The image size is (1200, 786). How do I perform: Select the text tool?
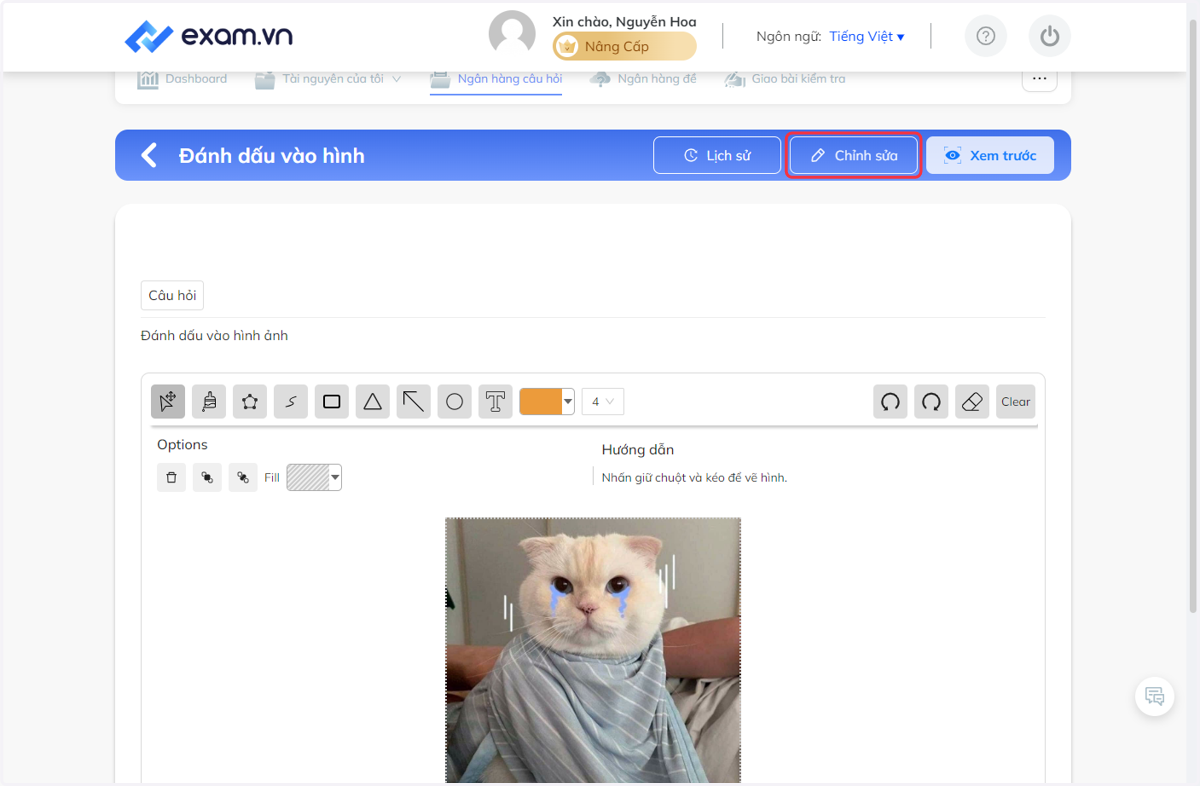coord(495,401)
